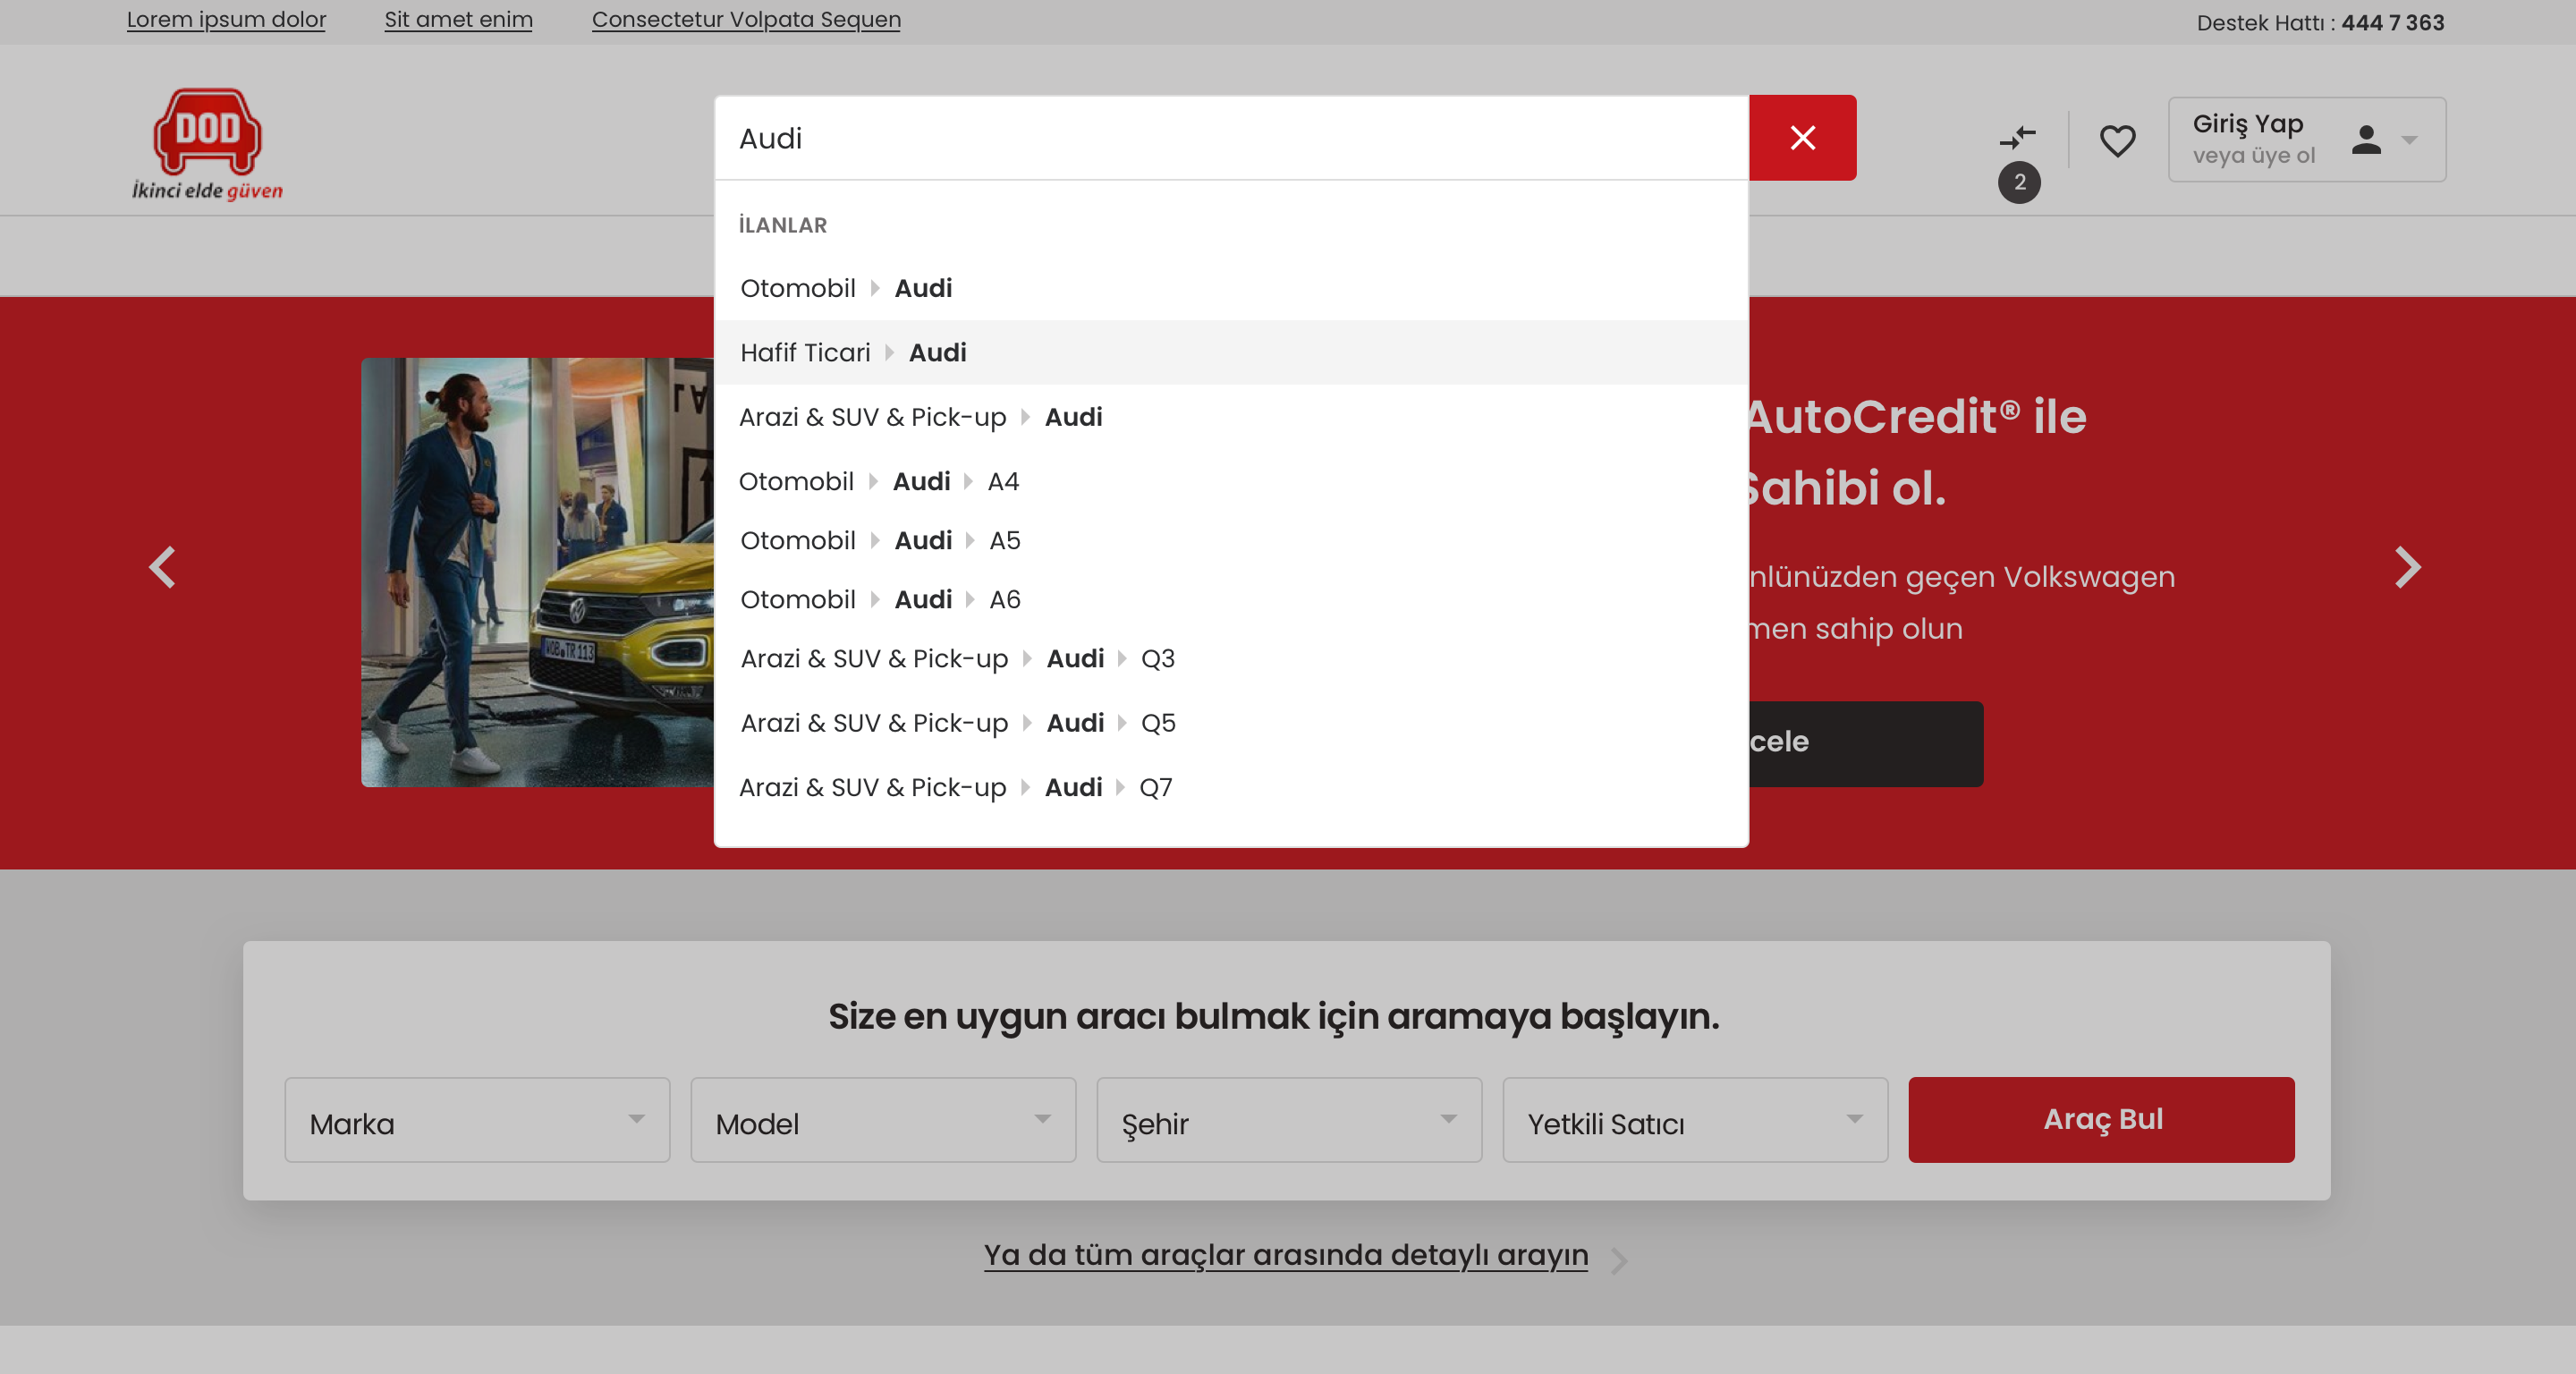Choose Arazi & SUV & Pick-up Audi Q3
Screen dimensions: 2576x1374
1232,658
